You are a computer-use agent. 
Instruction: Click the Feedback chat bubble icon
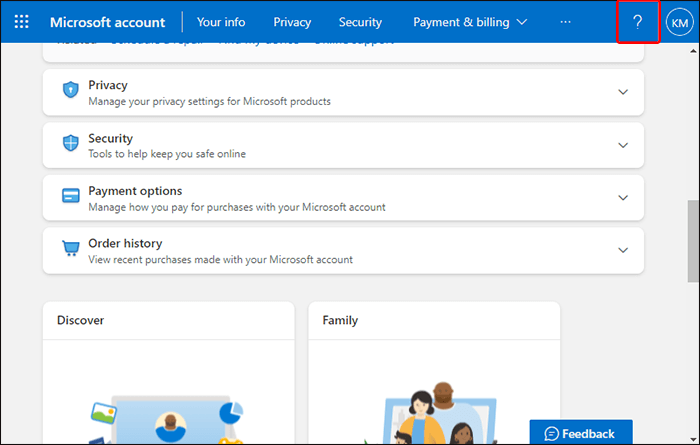coord(551,433)
